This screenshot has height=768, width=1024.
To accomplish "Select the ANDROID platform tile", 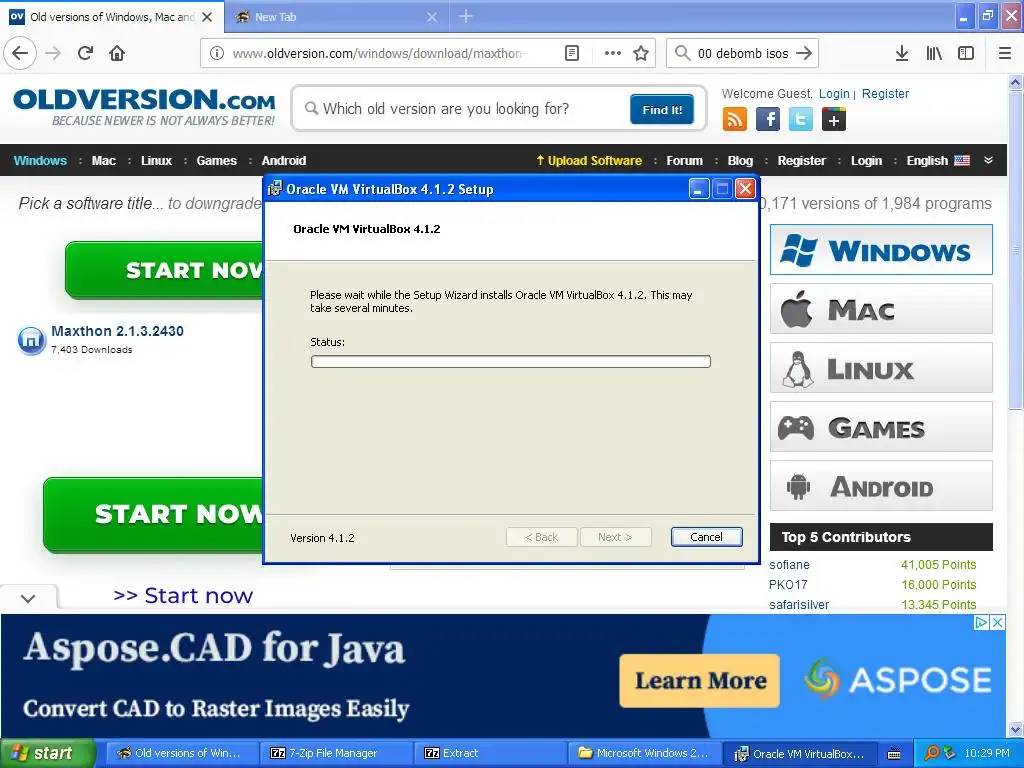I will click(881, 486).
